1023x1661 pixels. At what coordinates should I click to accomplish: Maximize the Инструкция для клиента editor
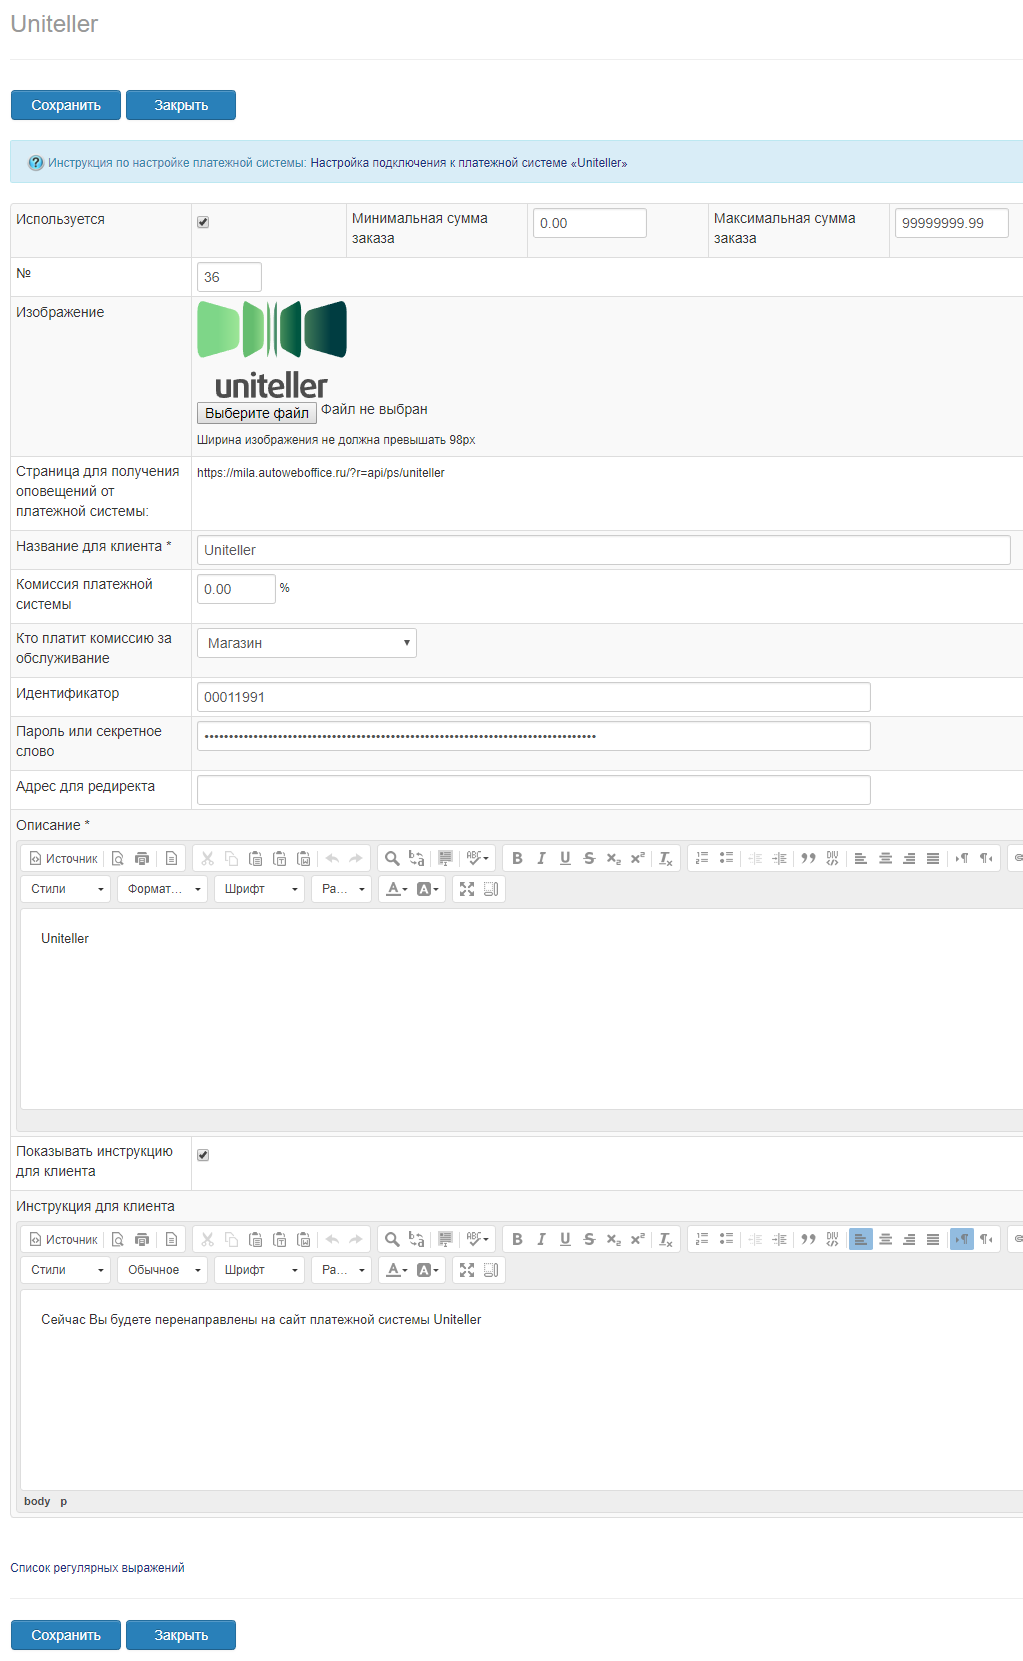pos(467,1270)
